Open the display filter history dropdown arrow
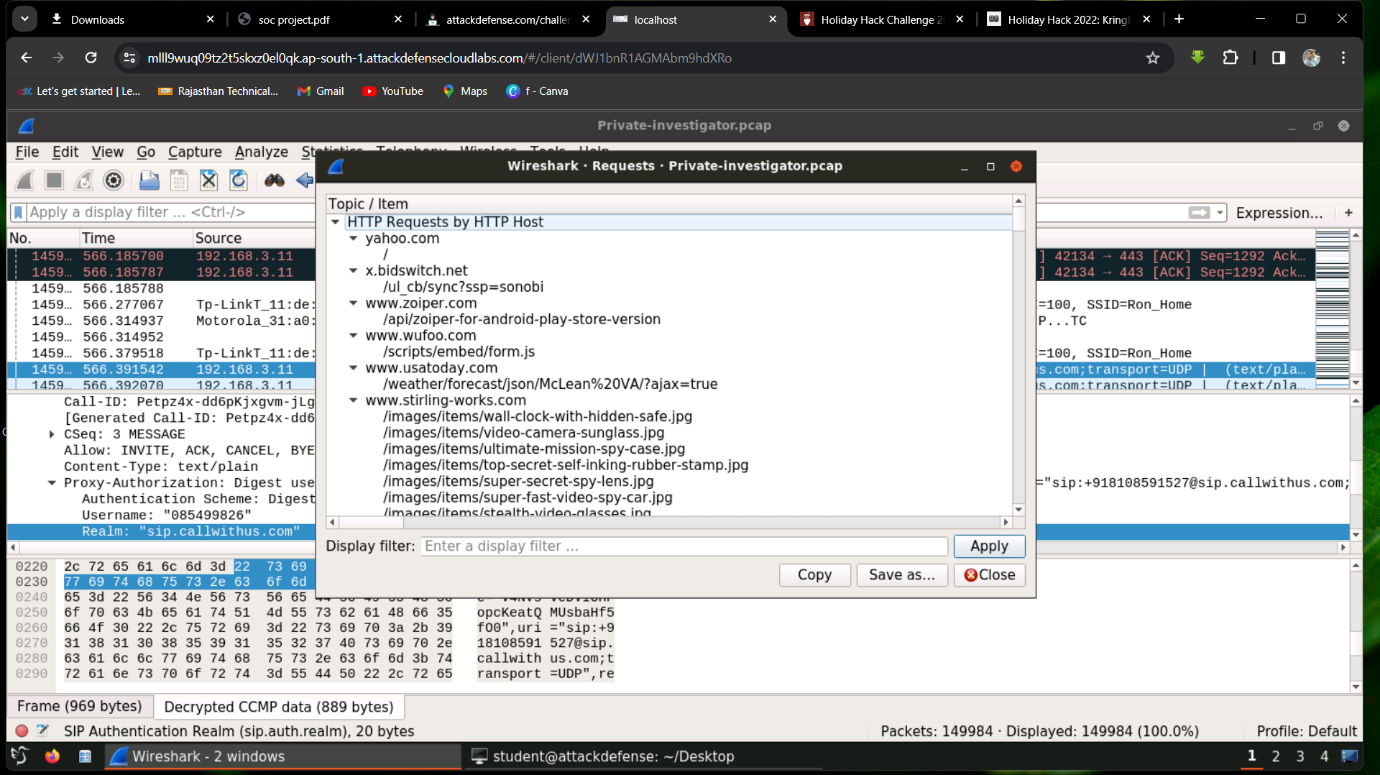This screenshot has height=775, width=1380. click(1221, 213)
